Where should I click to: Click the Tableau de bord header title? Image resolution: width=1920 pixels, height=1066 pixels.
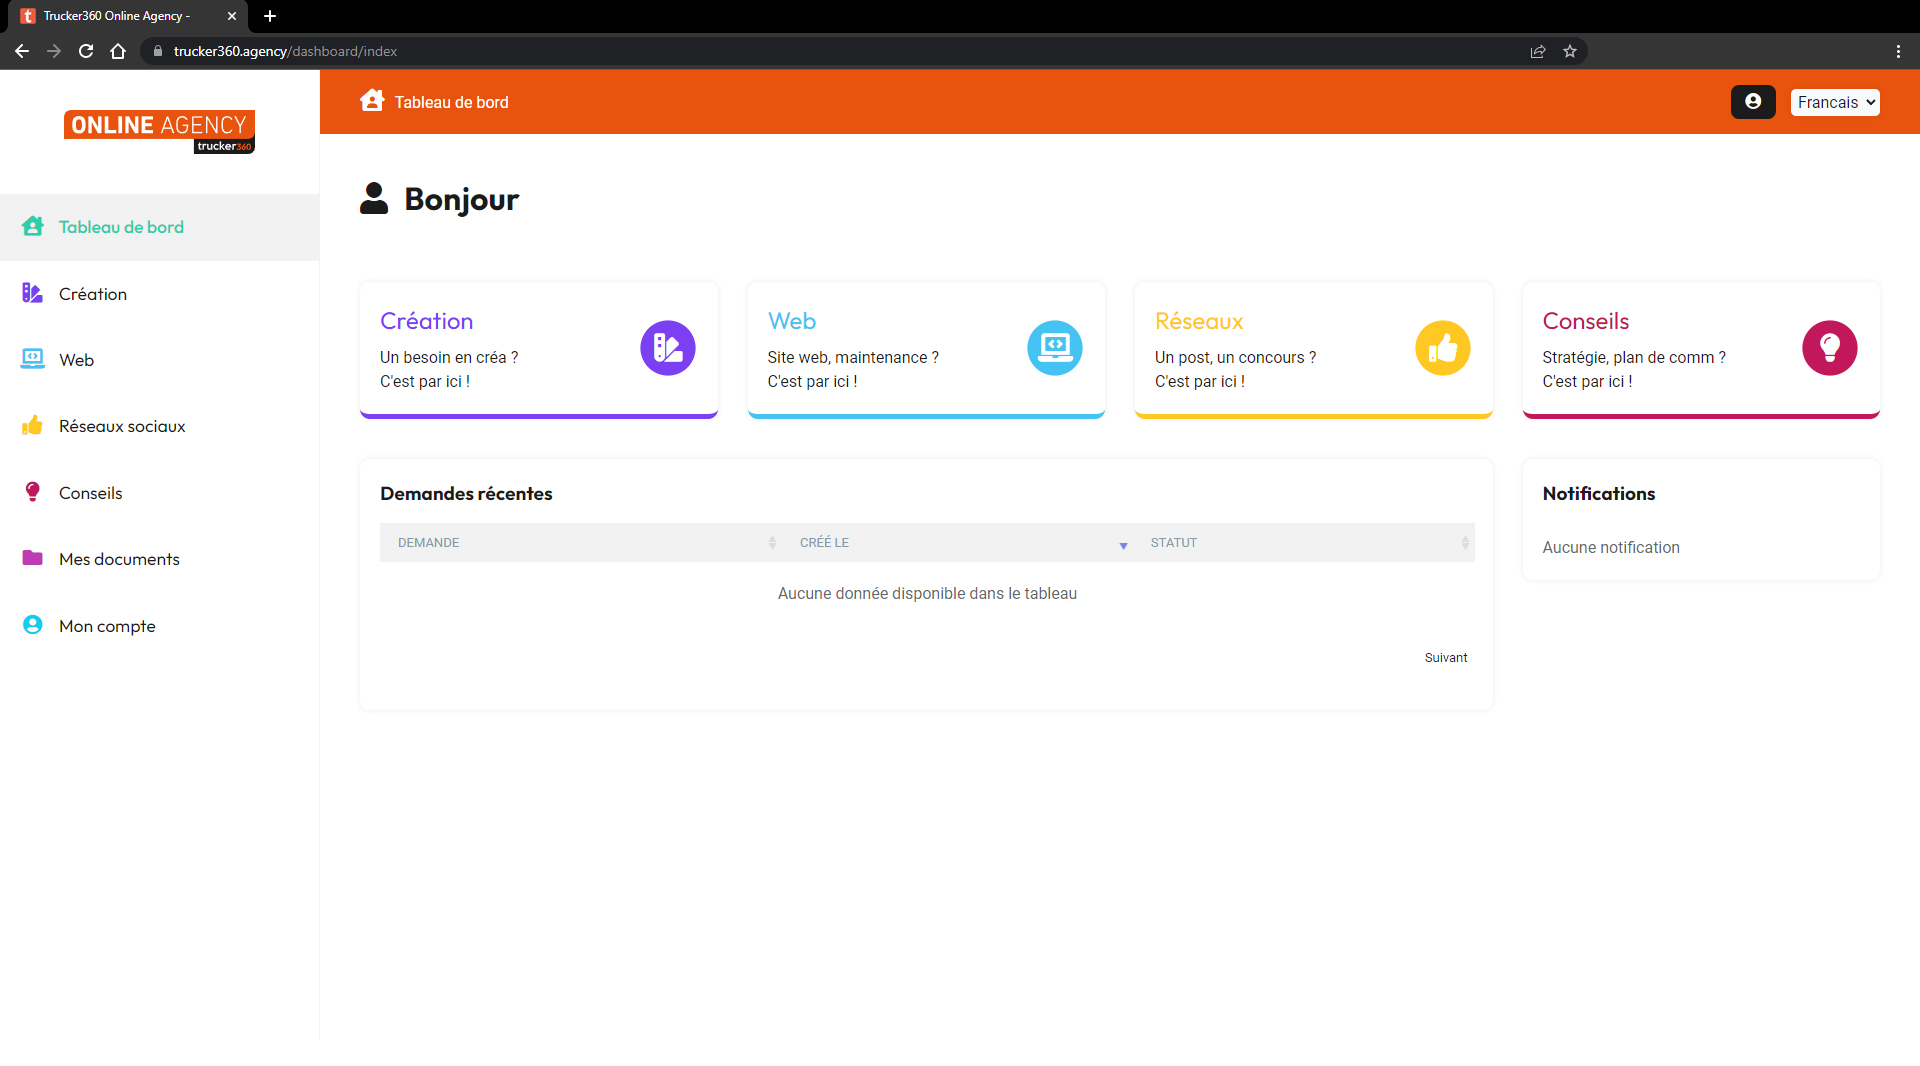tap(451, 102)
